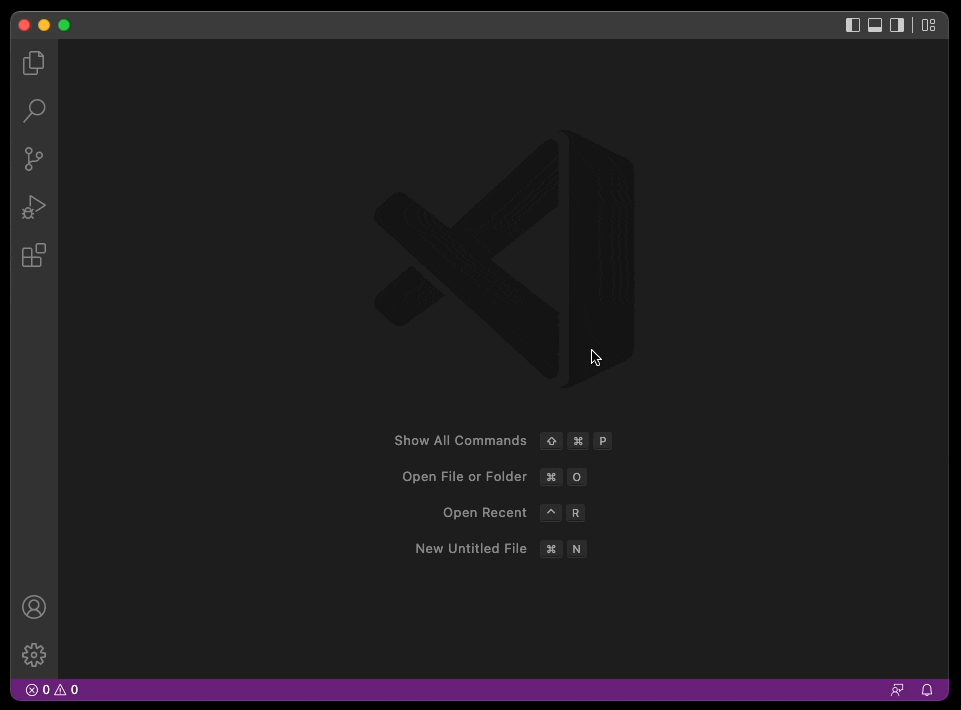Viewport: 961px width, 710px height.
Task: Open notifications bell in status bar
Action: pyautogui.click(x=927, y=690)
